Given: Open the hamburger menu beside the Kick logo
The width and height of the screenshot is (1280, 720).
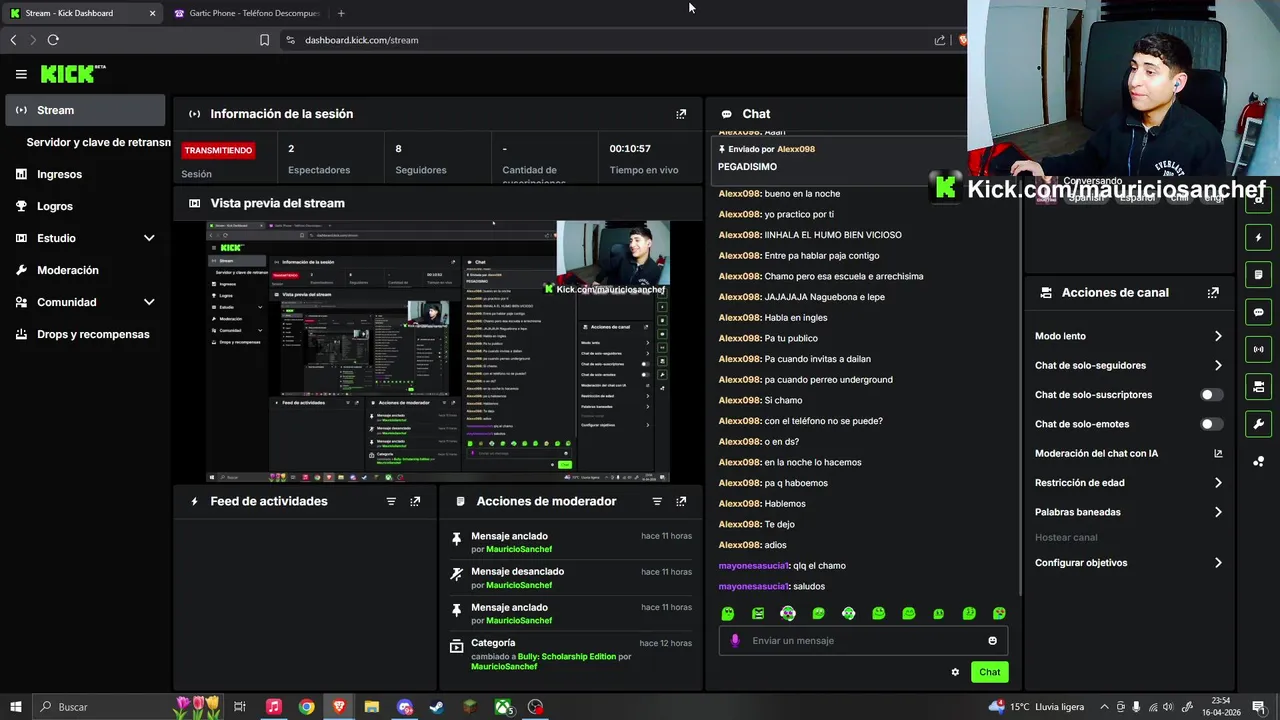Looking at the screenshot, I should coord(21,74).
